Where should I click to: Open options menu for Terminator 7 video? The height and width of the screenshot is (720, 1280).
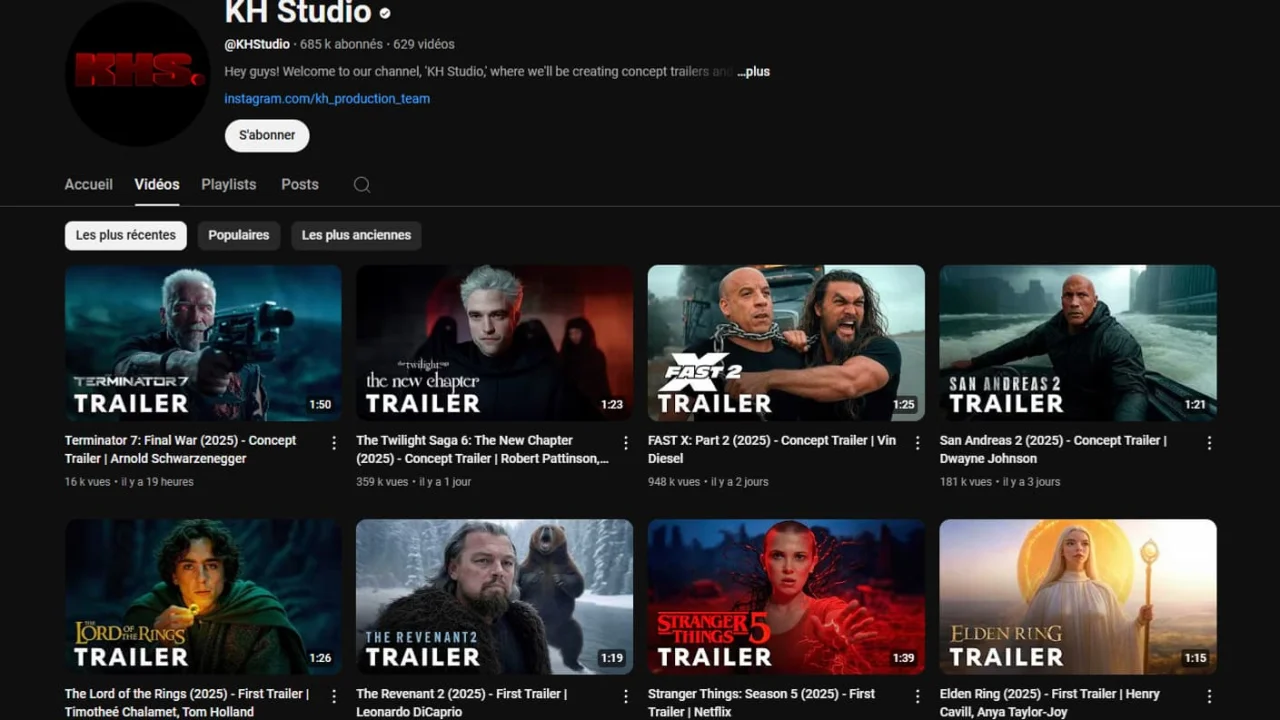coord(334,441)
